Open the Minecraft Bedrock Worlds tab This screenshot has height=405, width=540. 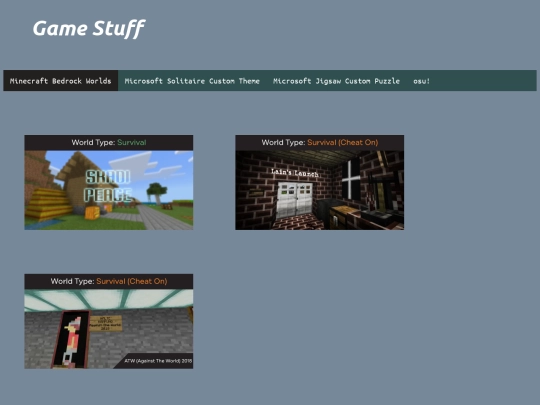pyautogui.click(x=61, y=81)
